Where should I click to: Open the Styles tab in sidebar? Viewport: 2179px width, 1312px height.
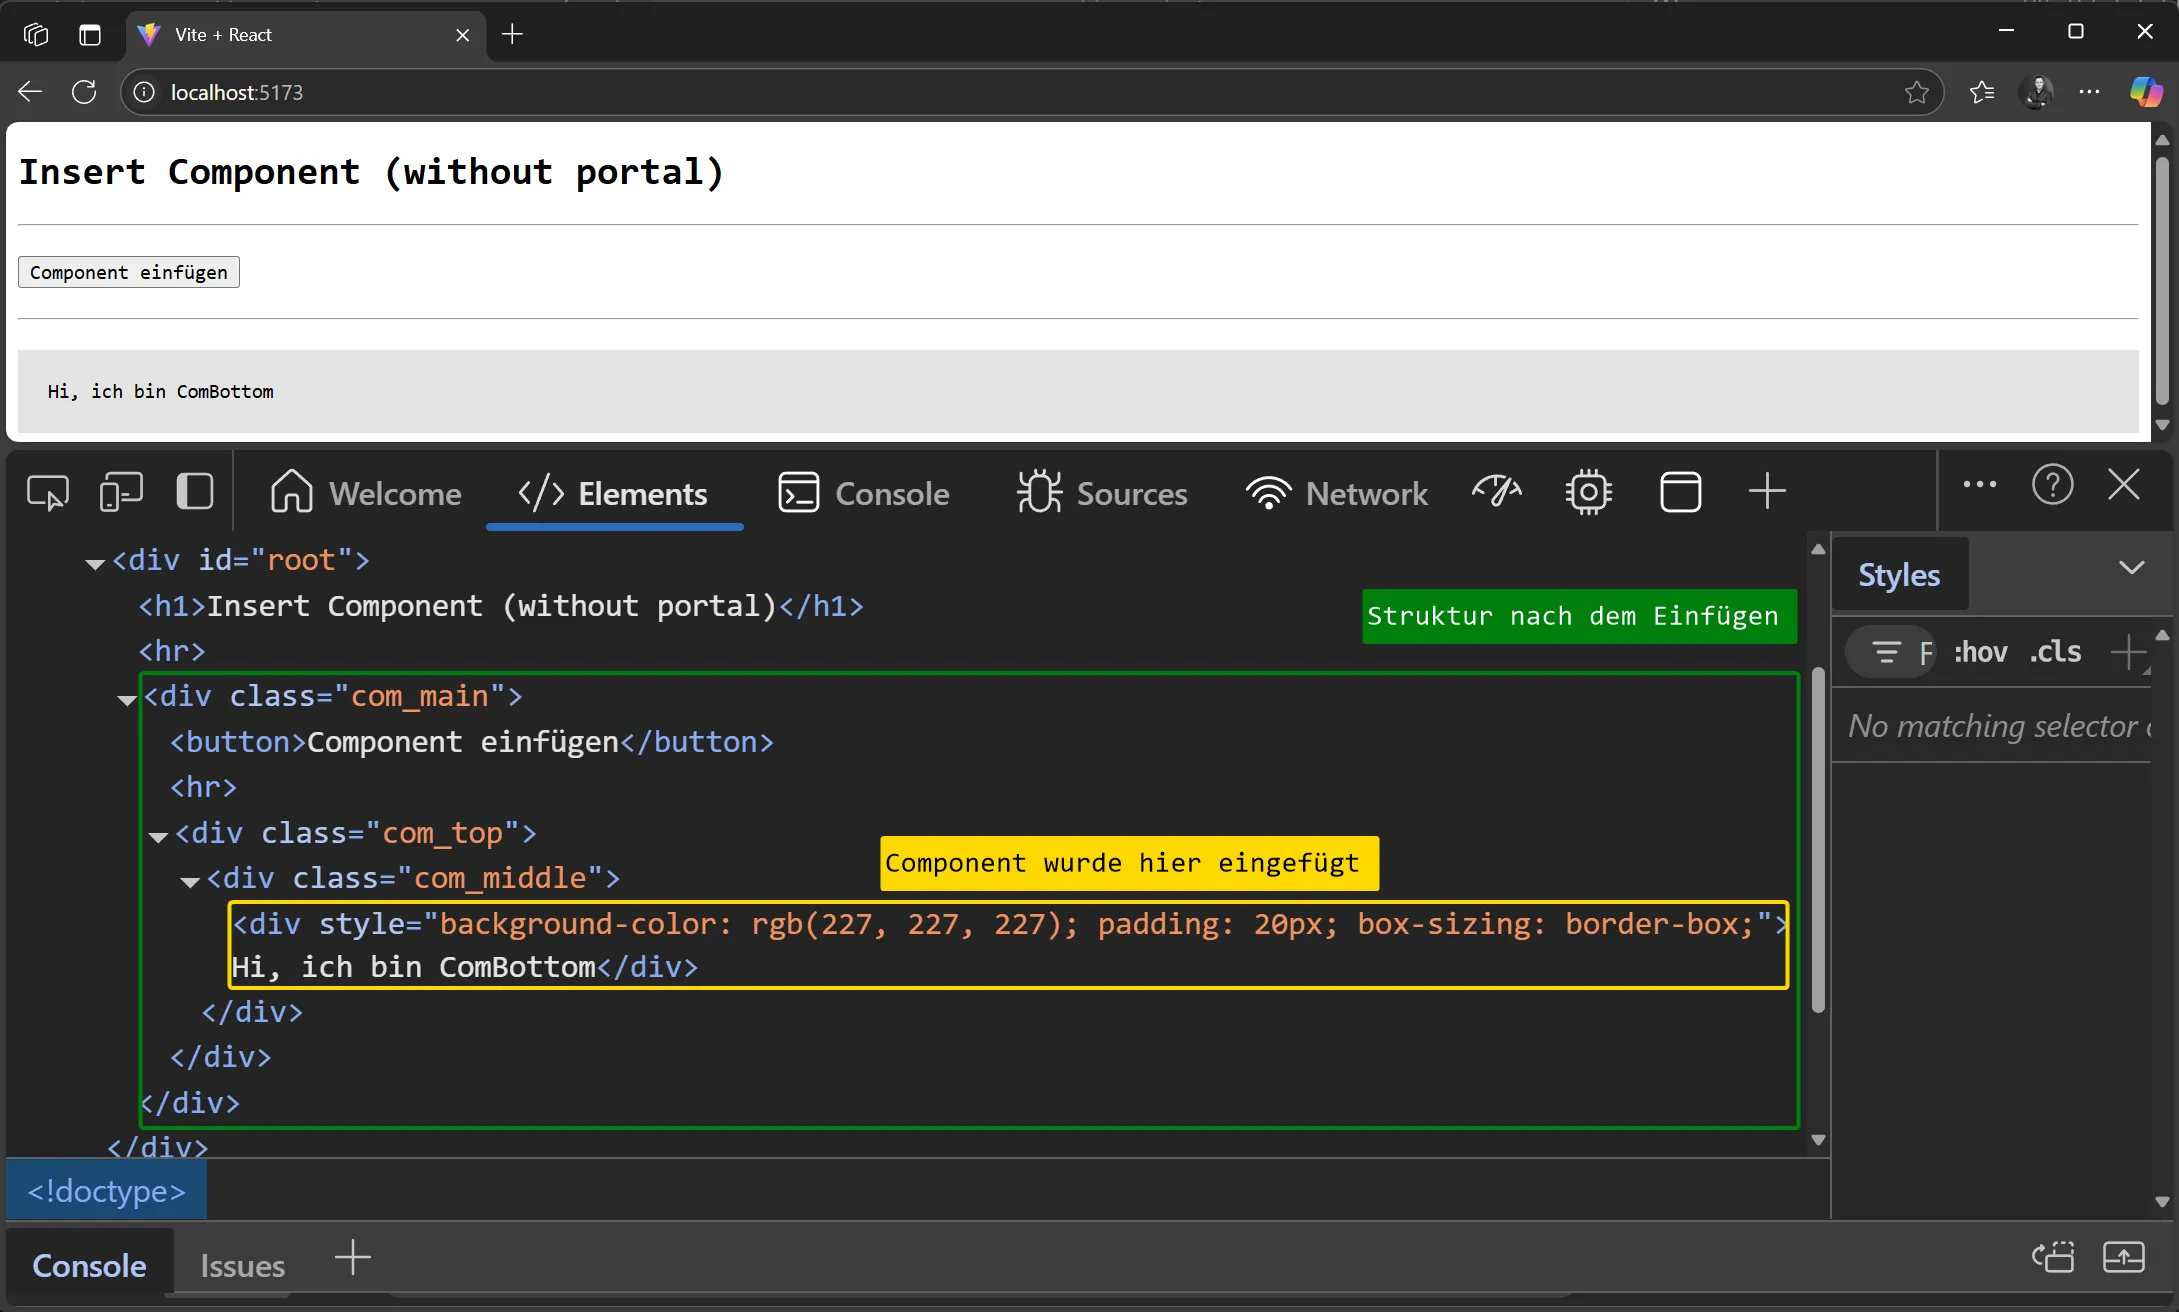tap(1899, 575)
